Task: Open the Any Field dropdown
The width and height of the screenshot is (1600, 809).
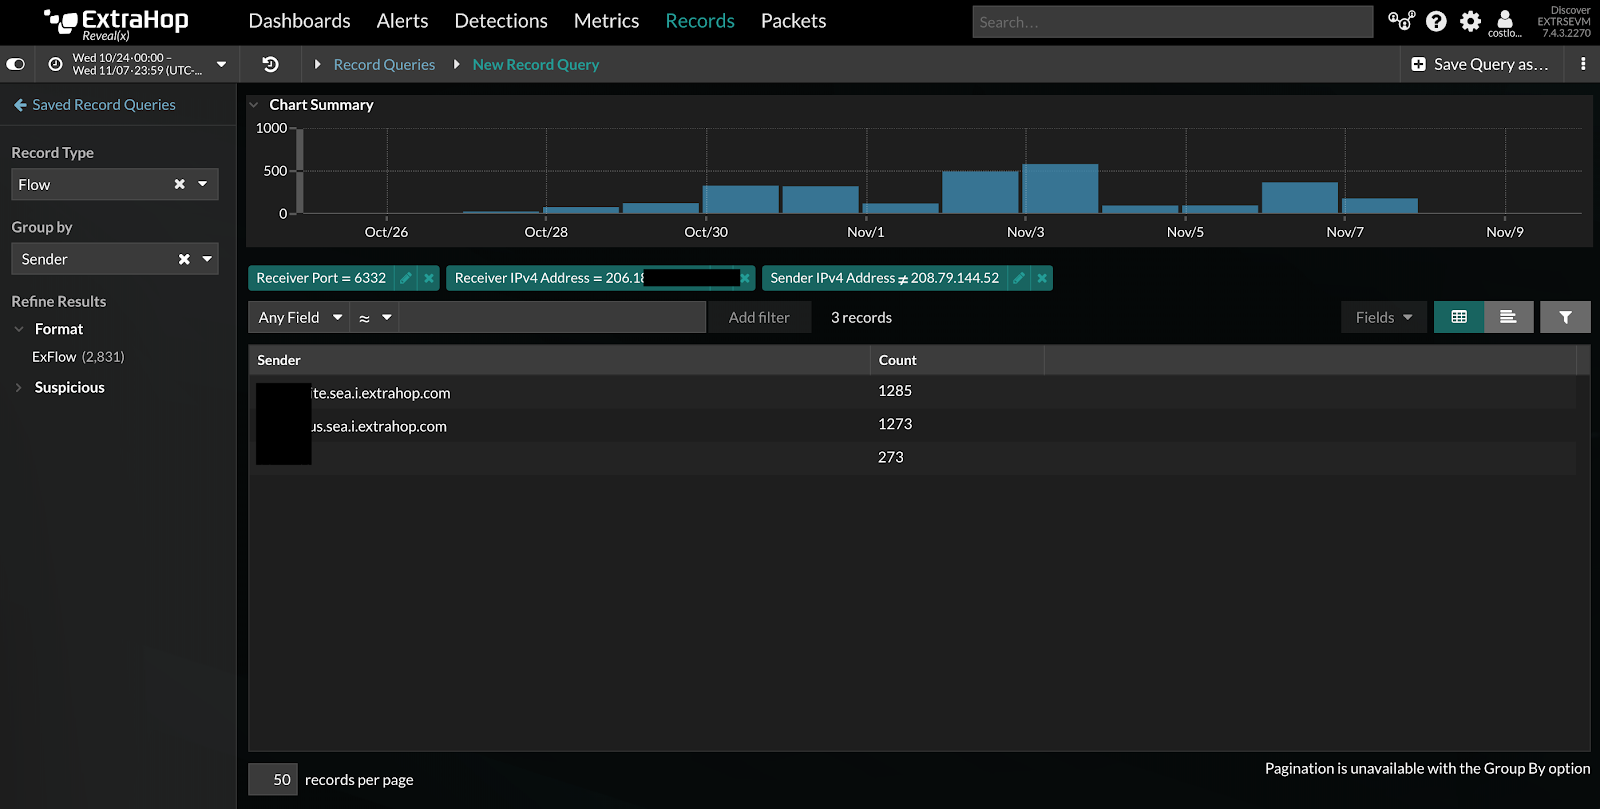Action: click(299, 317)
